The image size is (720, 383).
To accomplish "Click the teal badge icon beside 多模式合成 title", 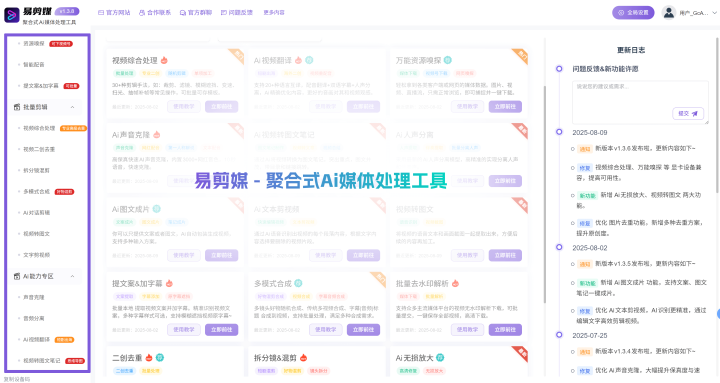I will pyautogui.click(x=298, y=283).
